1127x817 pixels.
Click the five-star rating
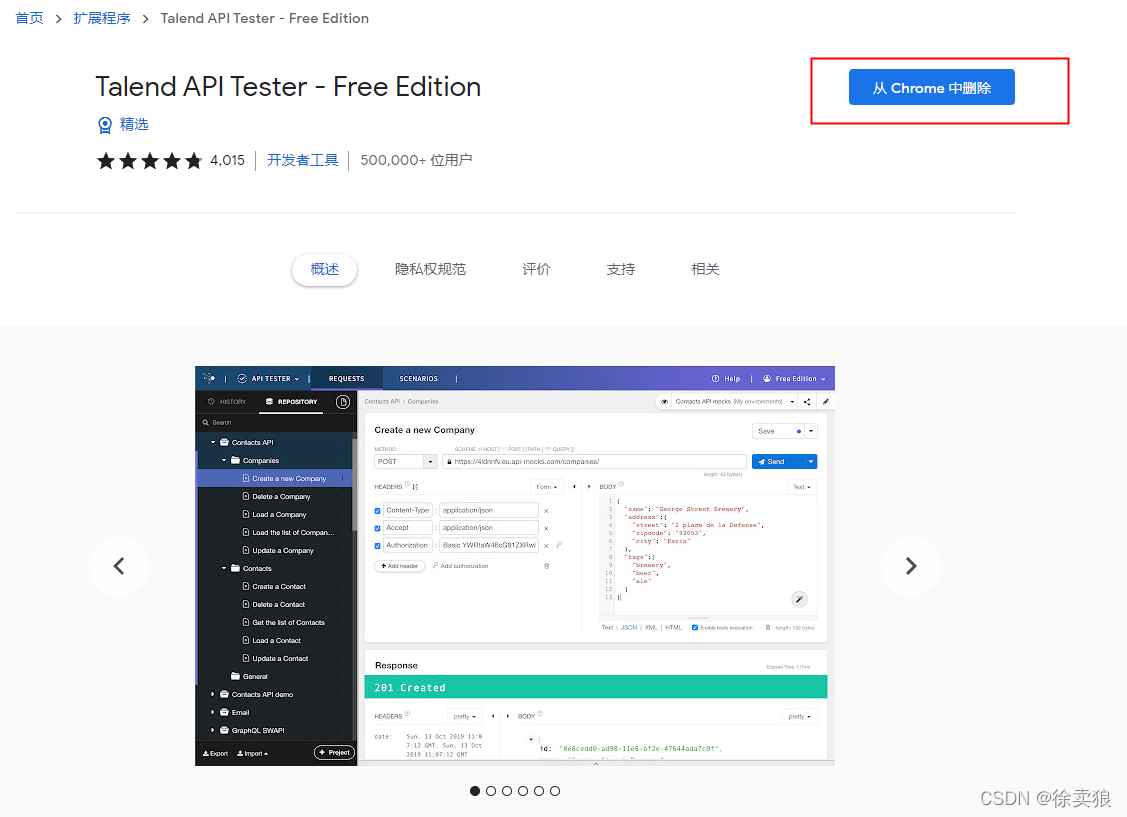point(150,160)
